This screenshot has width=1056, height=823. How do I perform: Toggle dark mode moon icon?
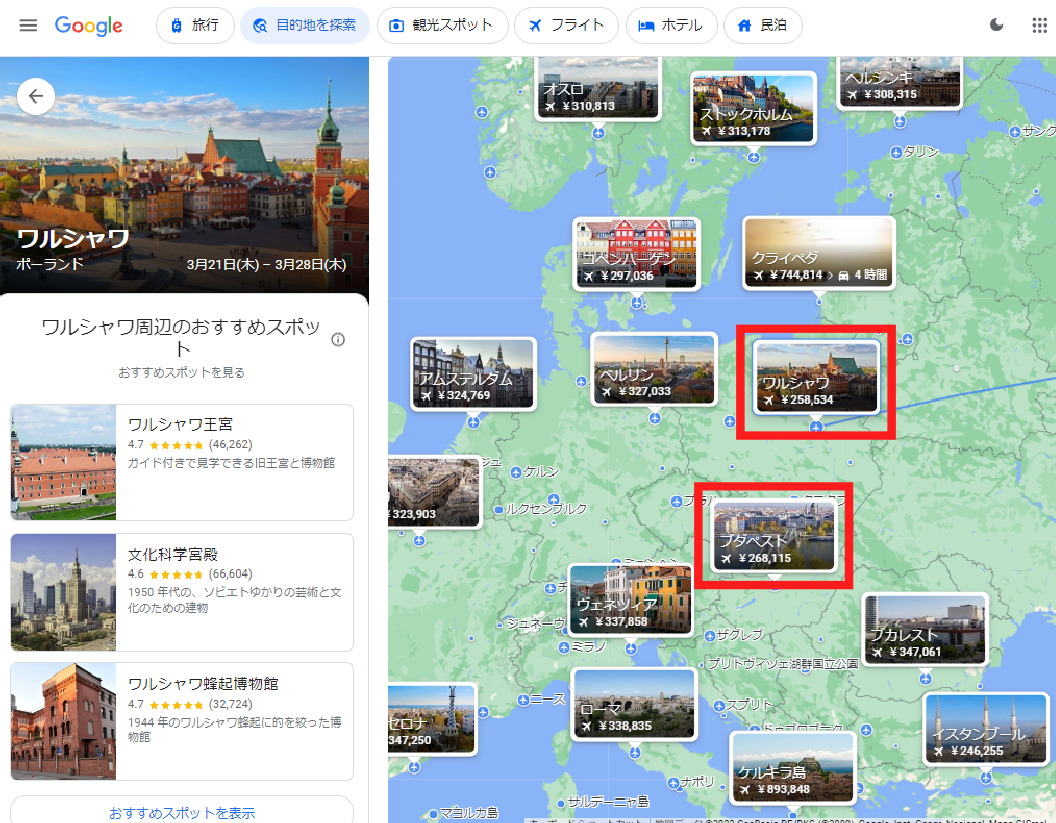point(997,26)
